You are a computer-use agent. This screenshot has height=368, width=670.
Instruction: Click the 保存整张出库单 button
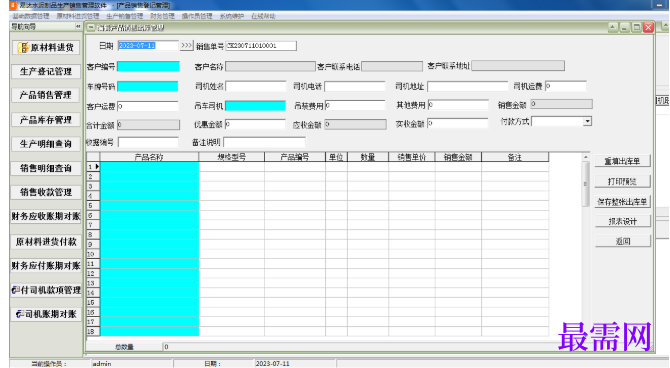(623, 201)
